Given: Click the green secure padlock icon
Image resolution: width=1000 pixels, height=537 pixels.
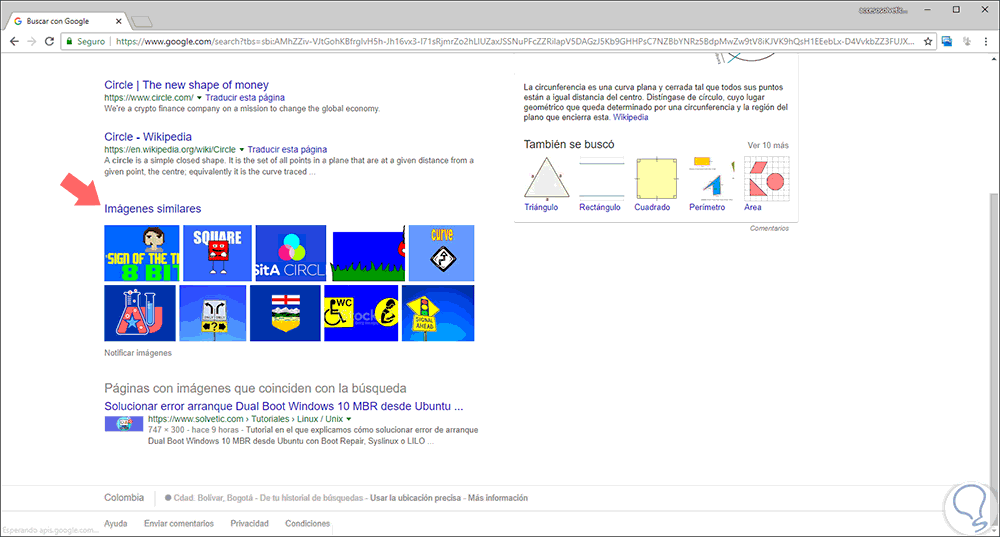Looking at the screenshot, I should pyautogui.click(x=70, y=41).
